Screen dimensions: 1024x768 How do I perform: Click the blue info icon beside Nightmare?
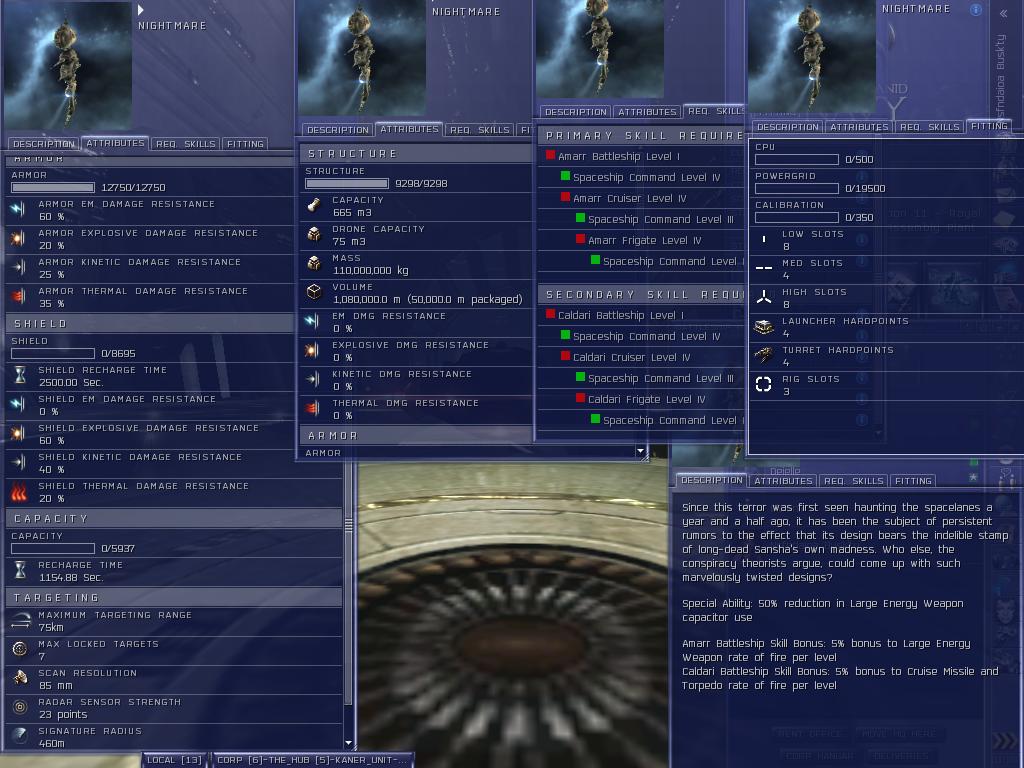point(976,10)
